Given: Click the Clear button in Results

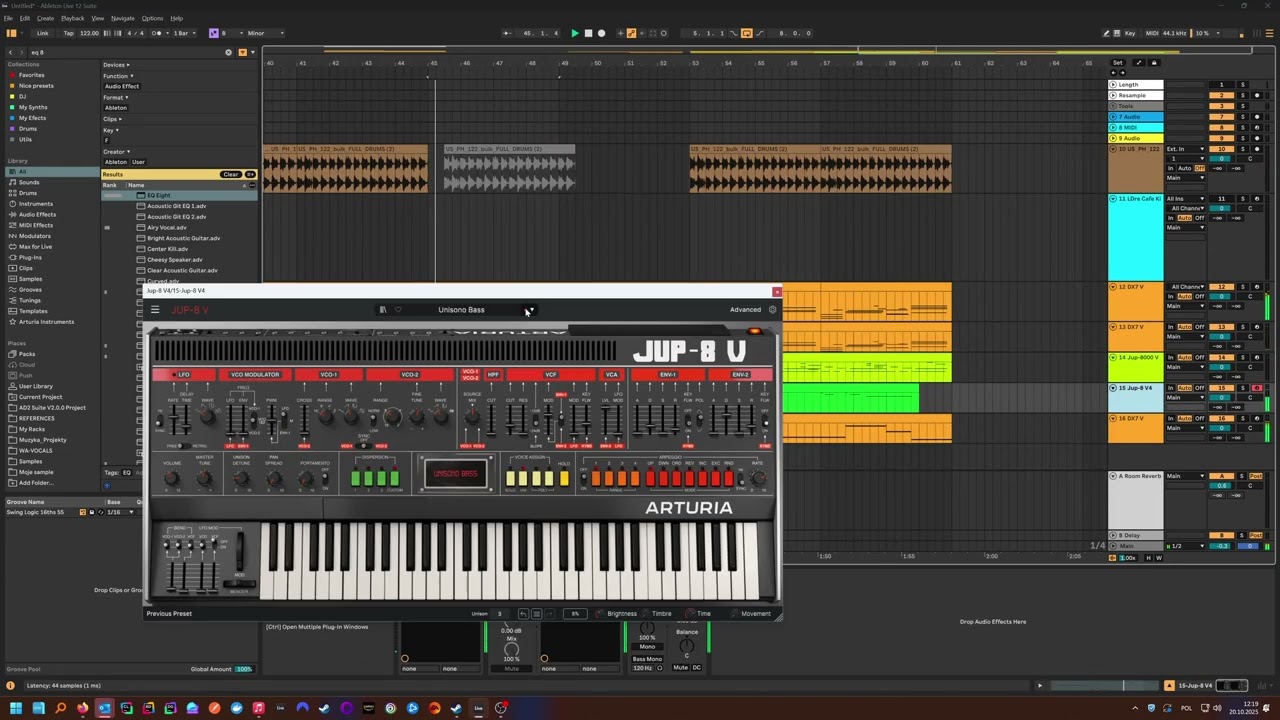Looking at the screenshot, I should [231, 174].
